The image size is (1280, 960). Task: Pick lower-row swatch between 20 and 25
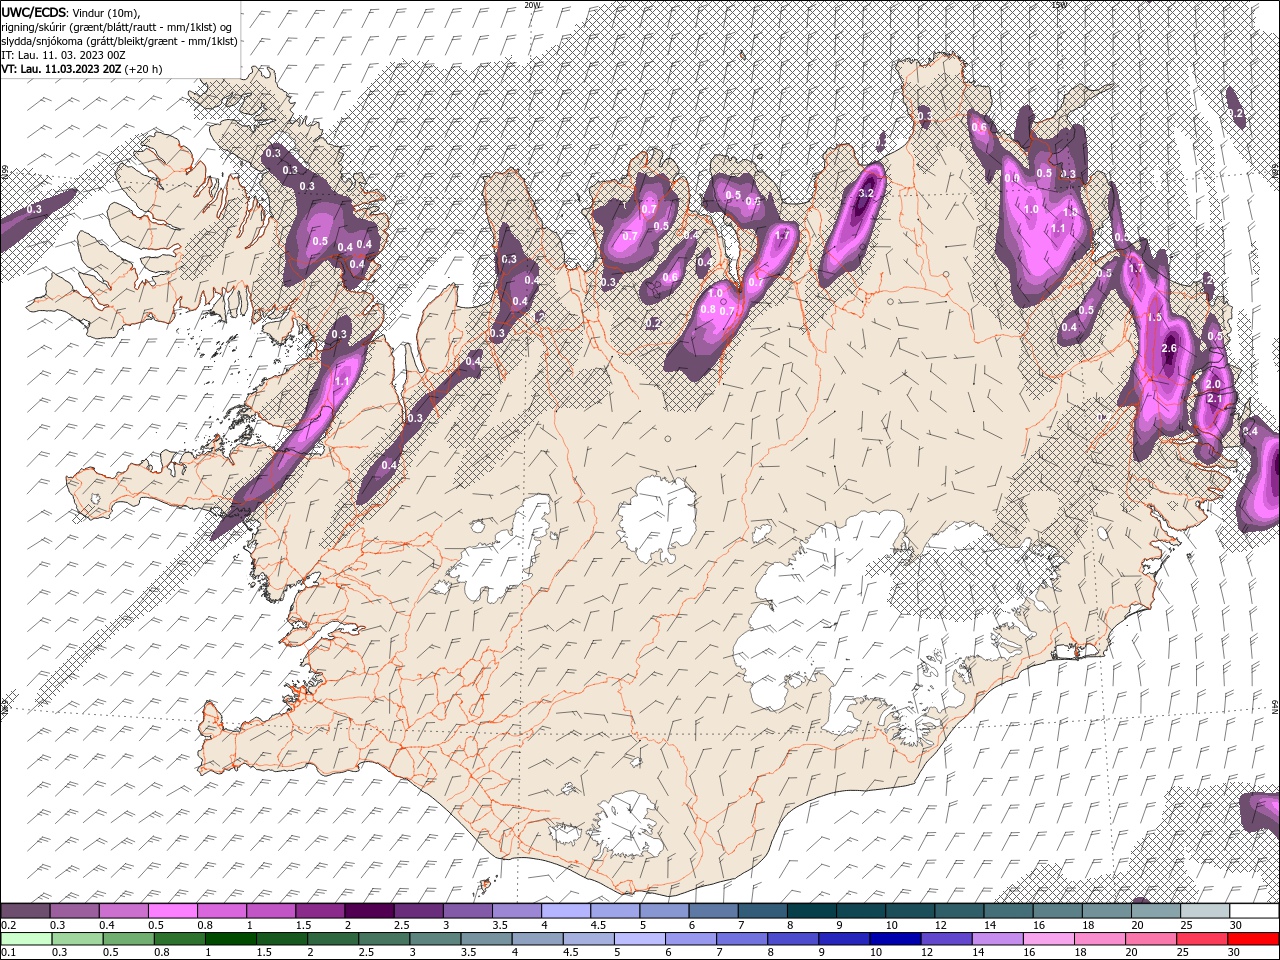tap(1150, 939)
